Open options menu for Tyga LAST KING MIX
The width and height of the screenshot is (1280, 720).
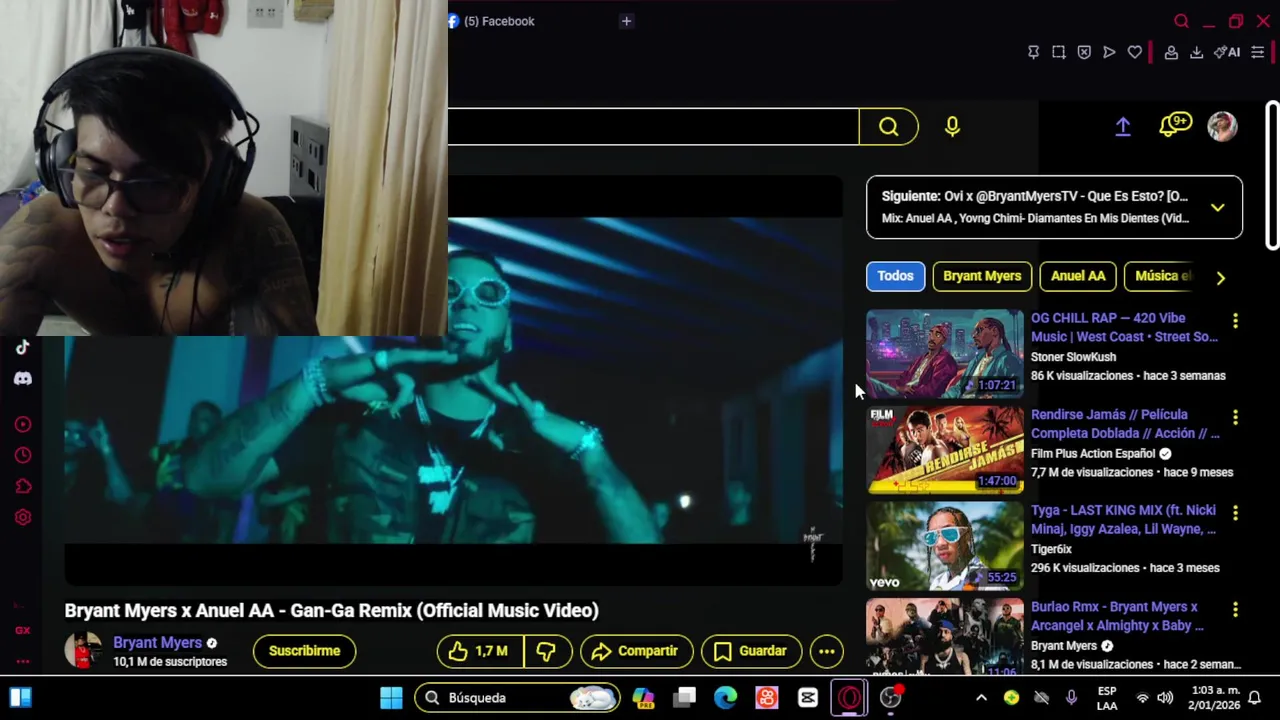point(1236,513)
